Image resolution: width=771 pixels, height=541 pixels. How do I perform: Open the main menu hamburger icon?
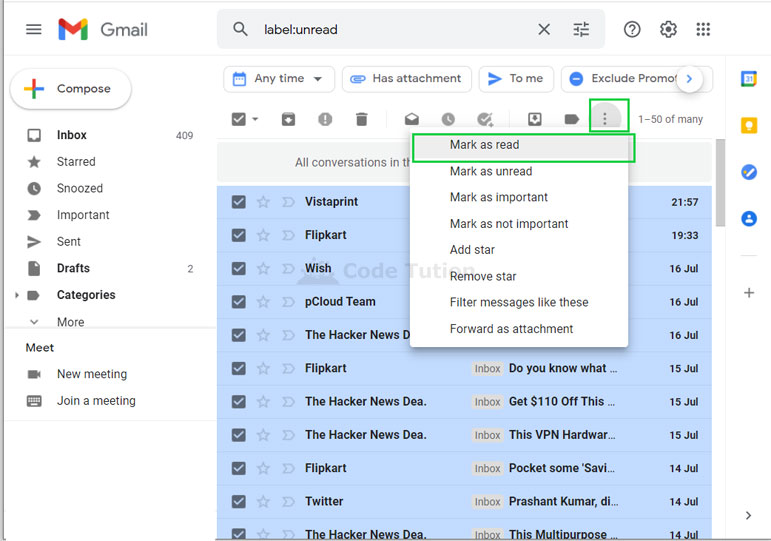pos(33,30)
